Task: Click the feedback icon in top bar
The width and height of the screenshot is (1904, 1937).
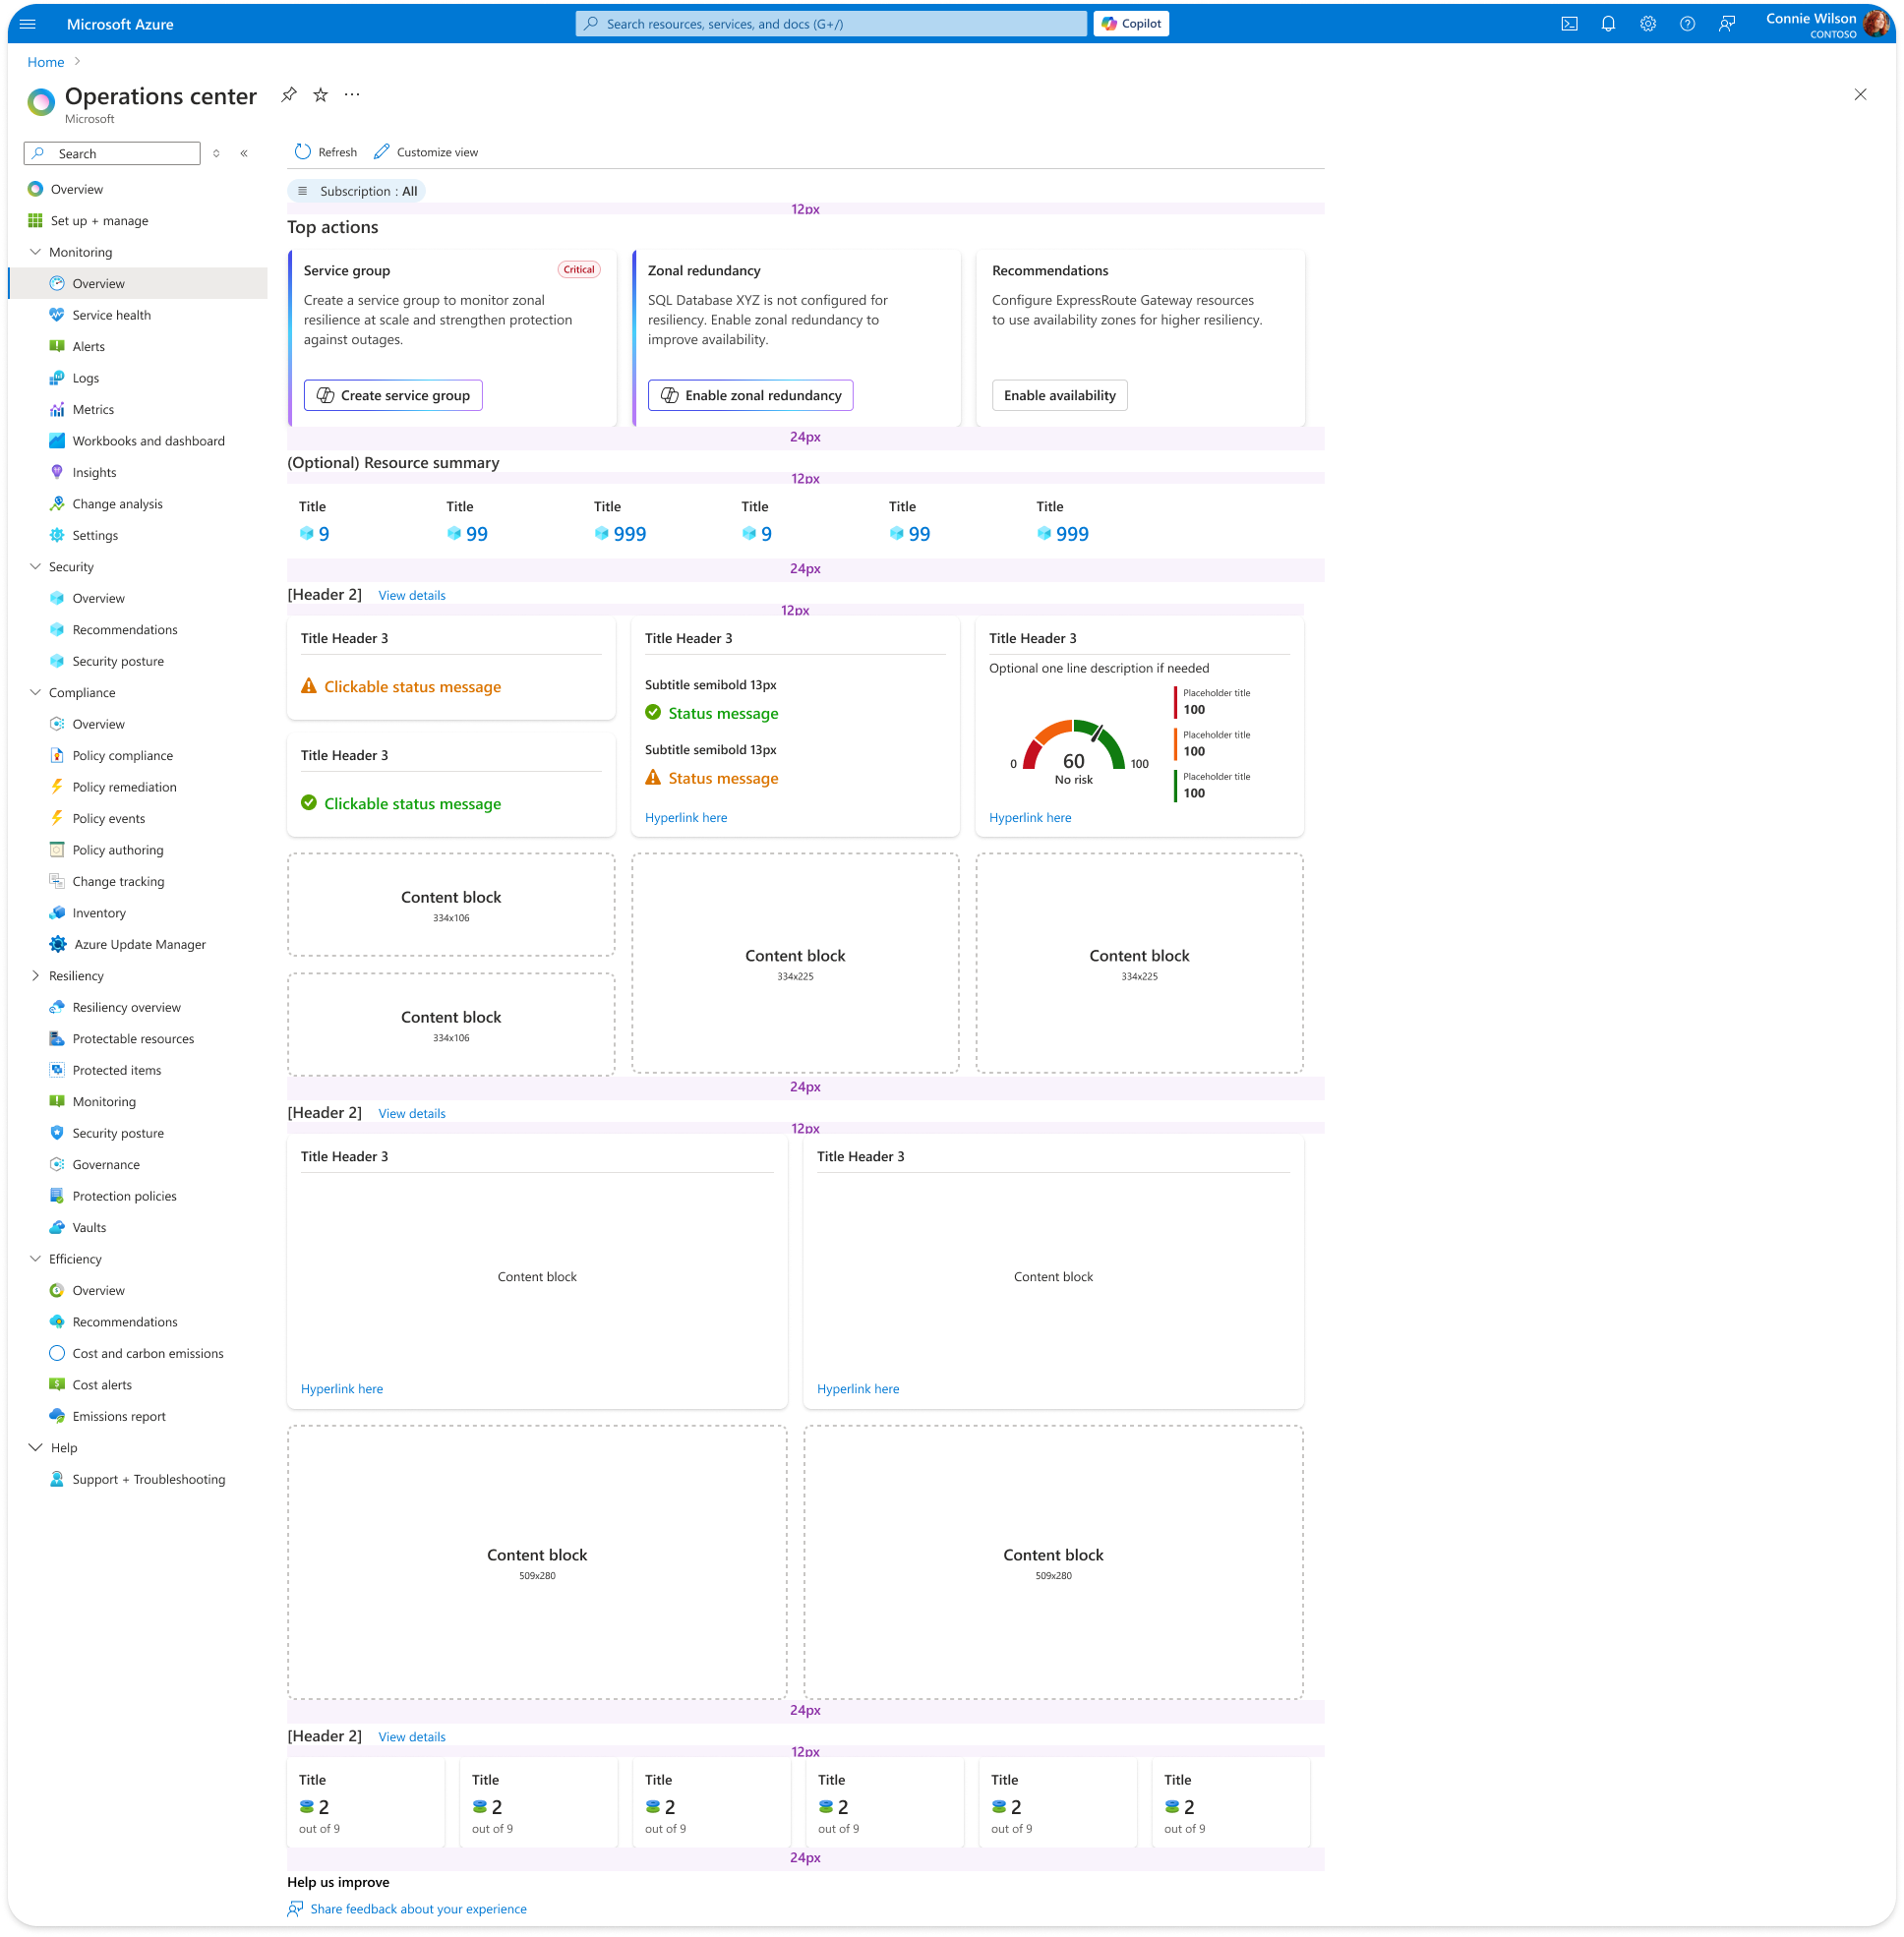Action: [x=1727, y=24]
